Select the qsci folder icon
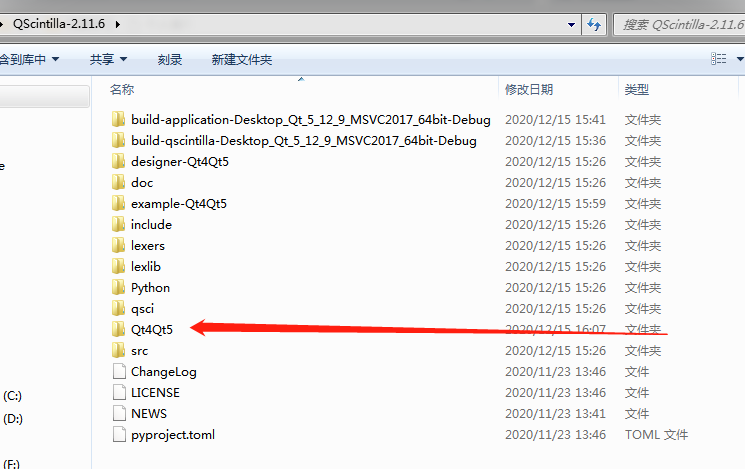 click(x=118, y=308)
